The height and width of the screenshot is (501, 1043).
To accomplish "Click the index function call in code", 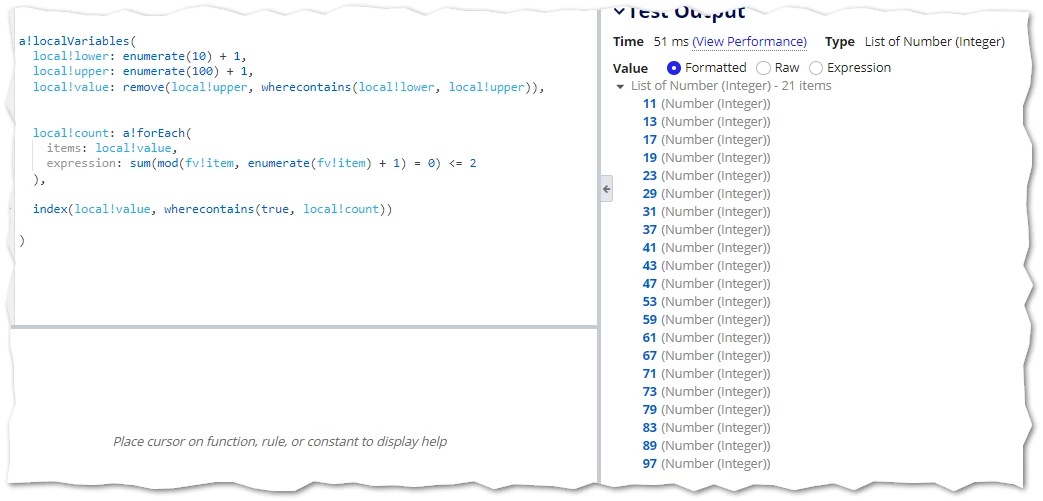I will tap(50, 210).
